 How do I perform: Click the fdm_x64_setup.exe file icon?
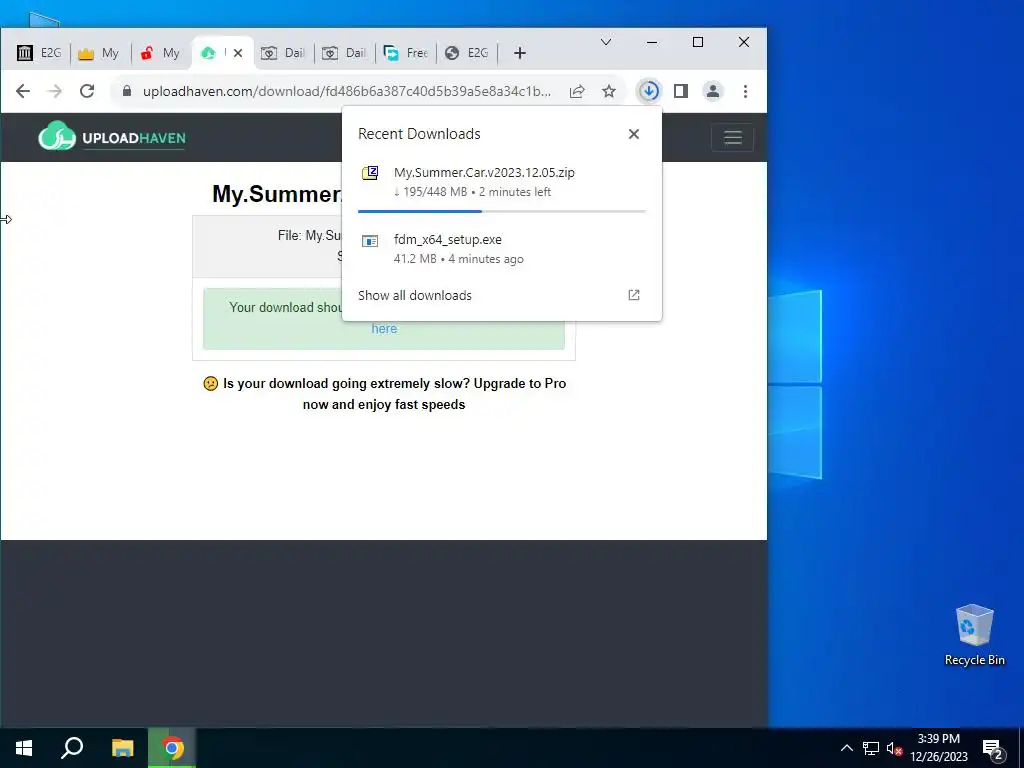pyautogui.click(x=370, y=242)
